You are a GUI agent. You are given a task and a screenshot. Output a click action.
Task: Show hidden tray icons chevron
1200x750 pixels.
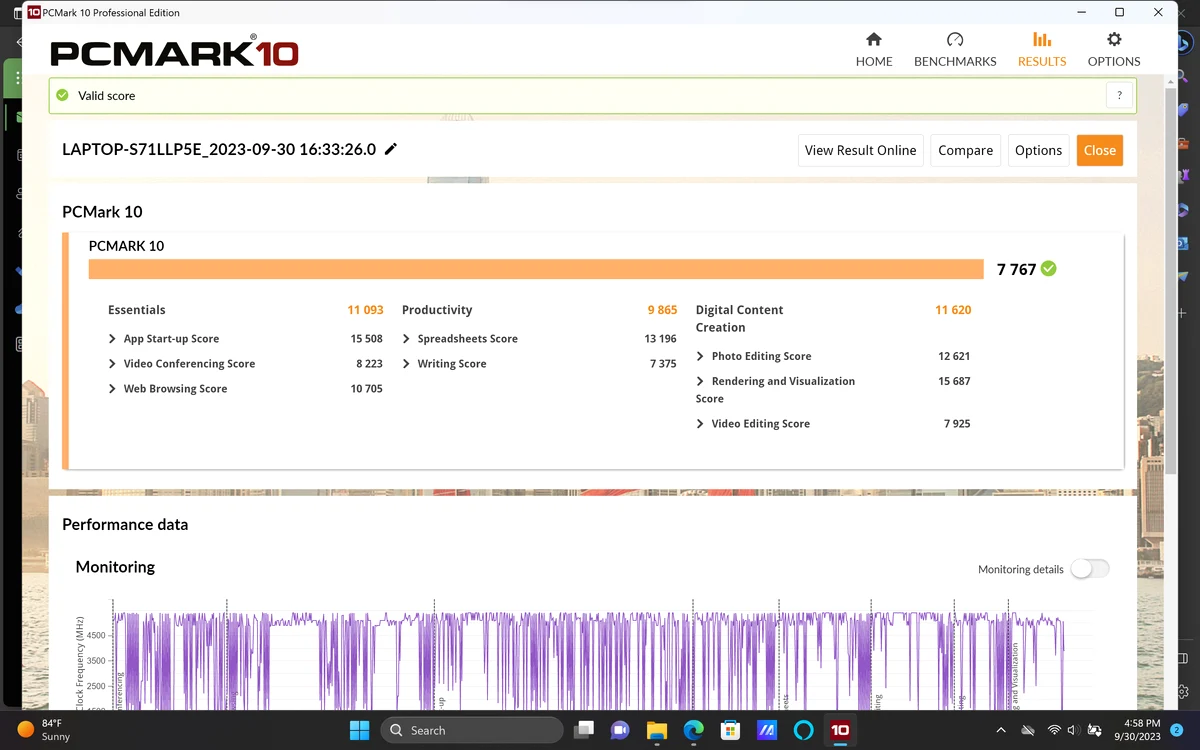pyautogui.click(x=1001, y=730)
